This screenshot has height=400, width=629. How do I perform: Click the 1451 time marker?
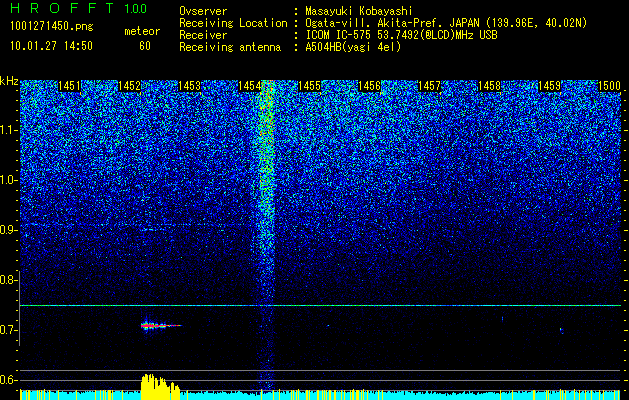point(69,86)
